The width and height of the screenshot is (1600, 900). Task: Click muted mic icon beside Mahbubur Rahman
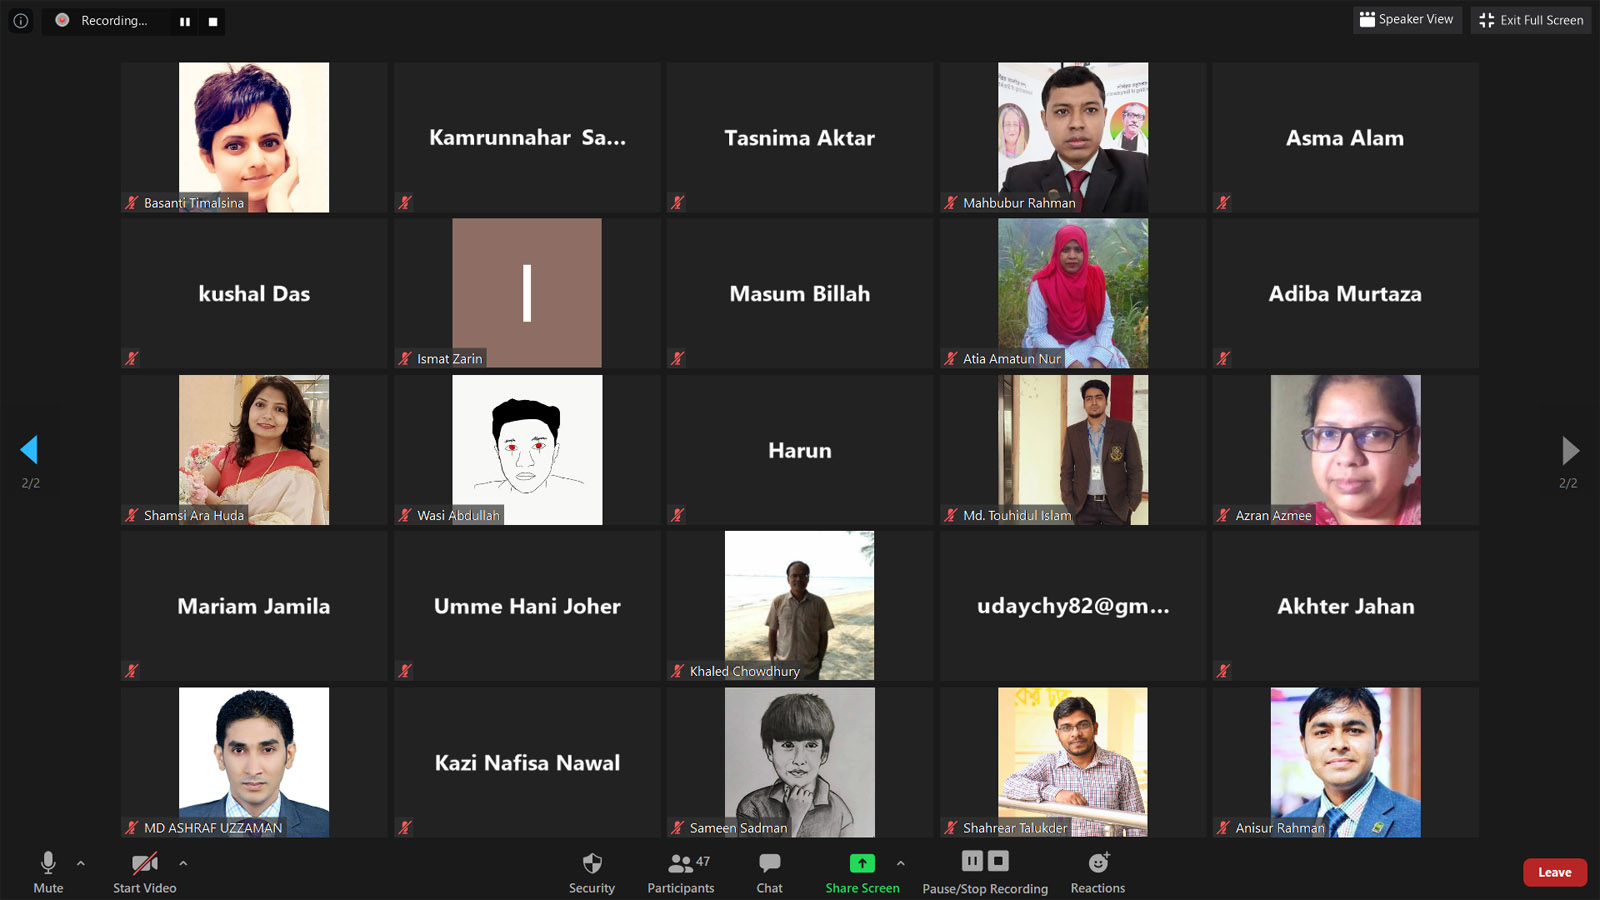click(x=951, y=202)
